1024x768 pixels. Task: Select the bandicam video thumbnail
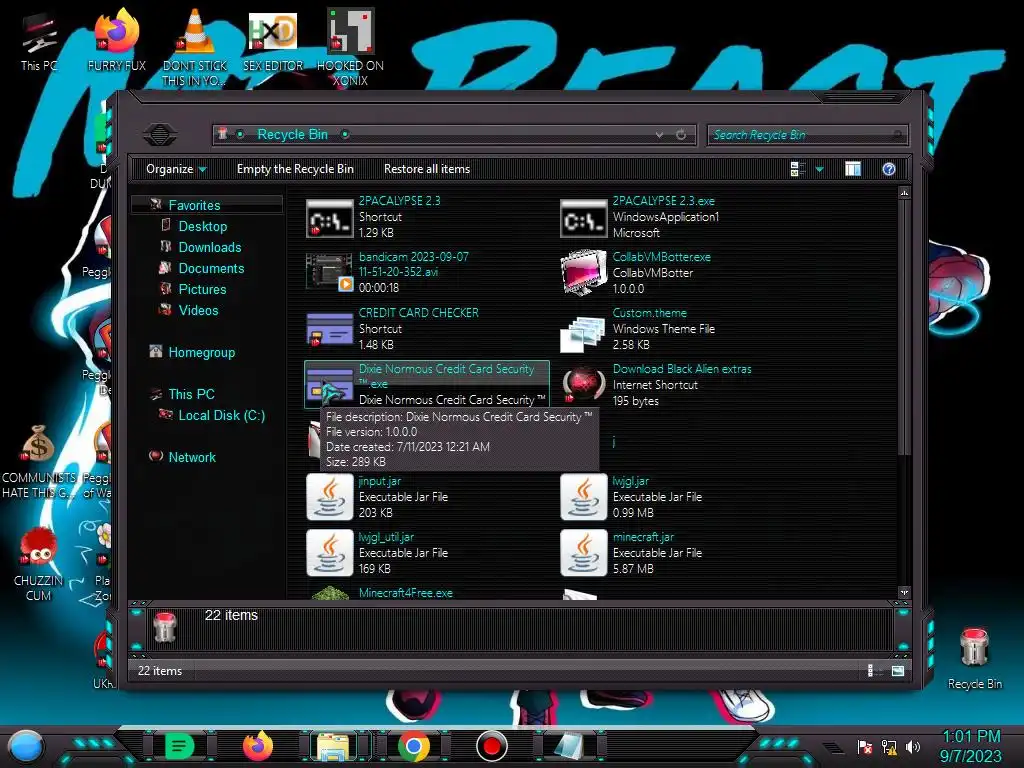pyautogui.click(x=329, y=272)
